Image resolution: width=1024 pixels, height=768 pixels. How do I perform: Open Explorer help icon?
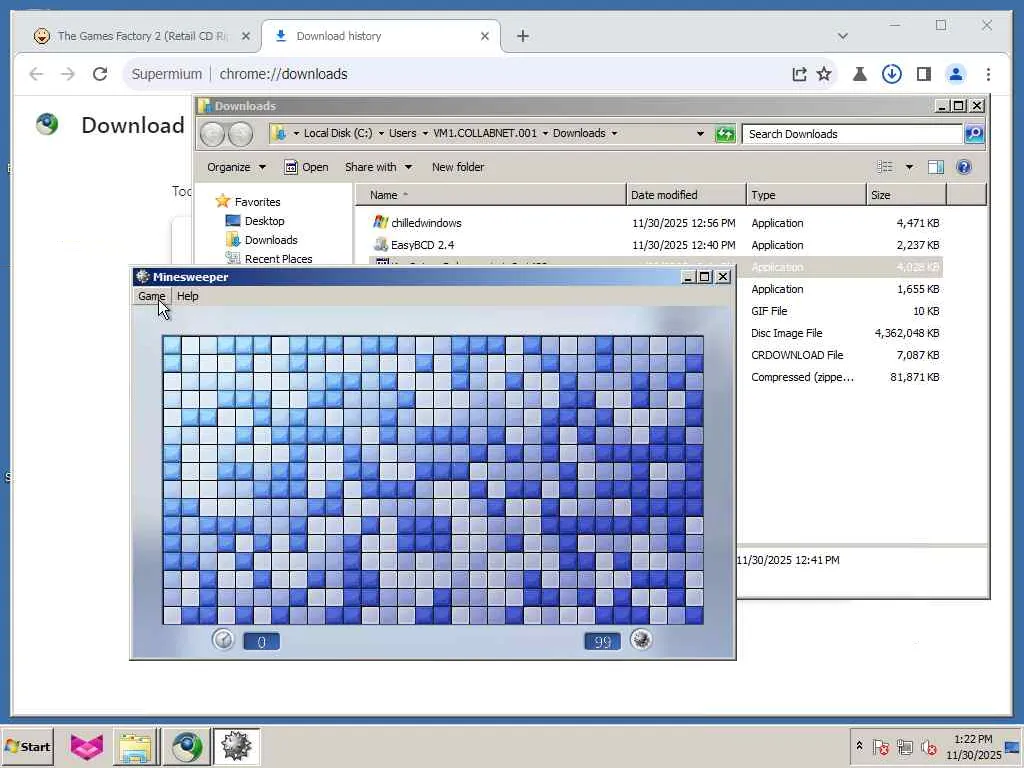click(963, 167)
